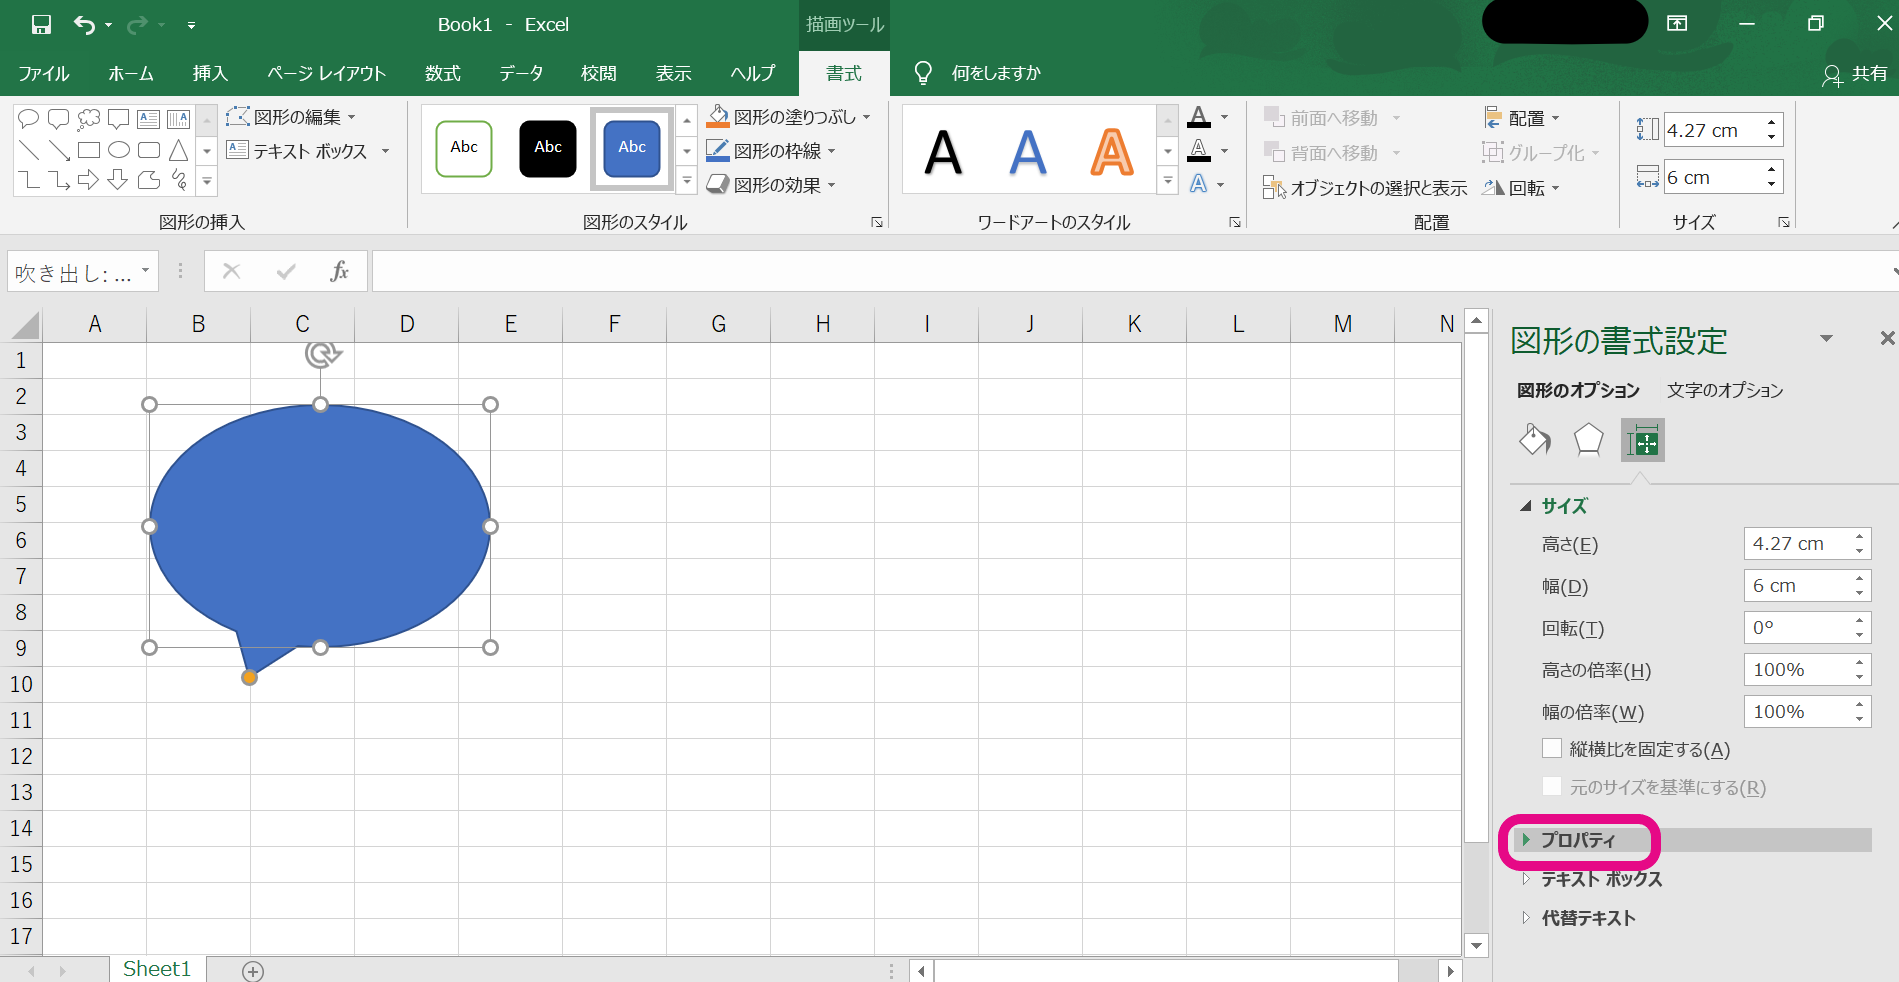This screenshot has height=982, width=1899.
Task: Apply the blue WordArt A style
Action: pyautogui.click(x=1028, y=152)
